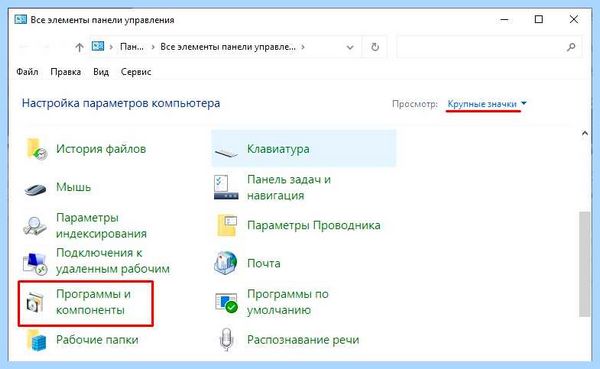
Task: Expand chevron after the 'Пан...' breadcrumb
Action: point(153,47)
